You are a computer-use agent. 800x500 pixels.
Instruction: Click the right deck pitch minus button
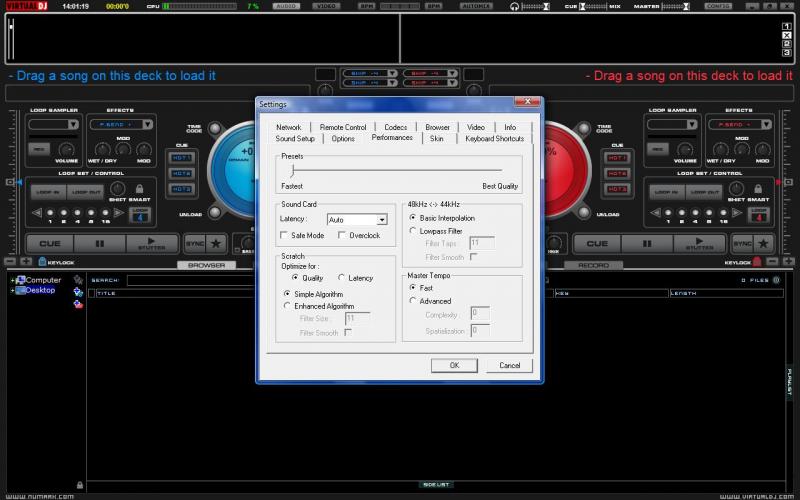coord(773,262)
